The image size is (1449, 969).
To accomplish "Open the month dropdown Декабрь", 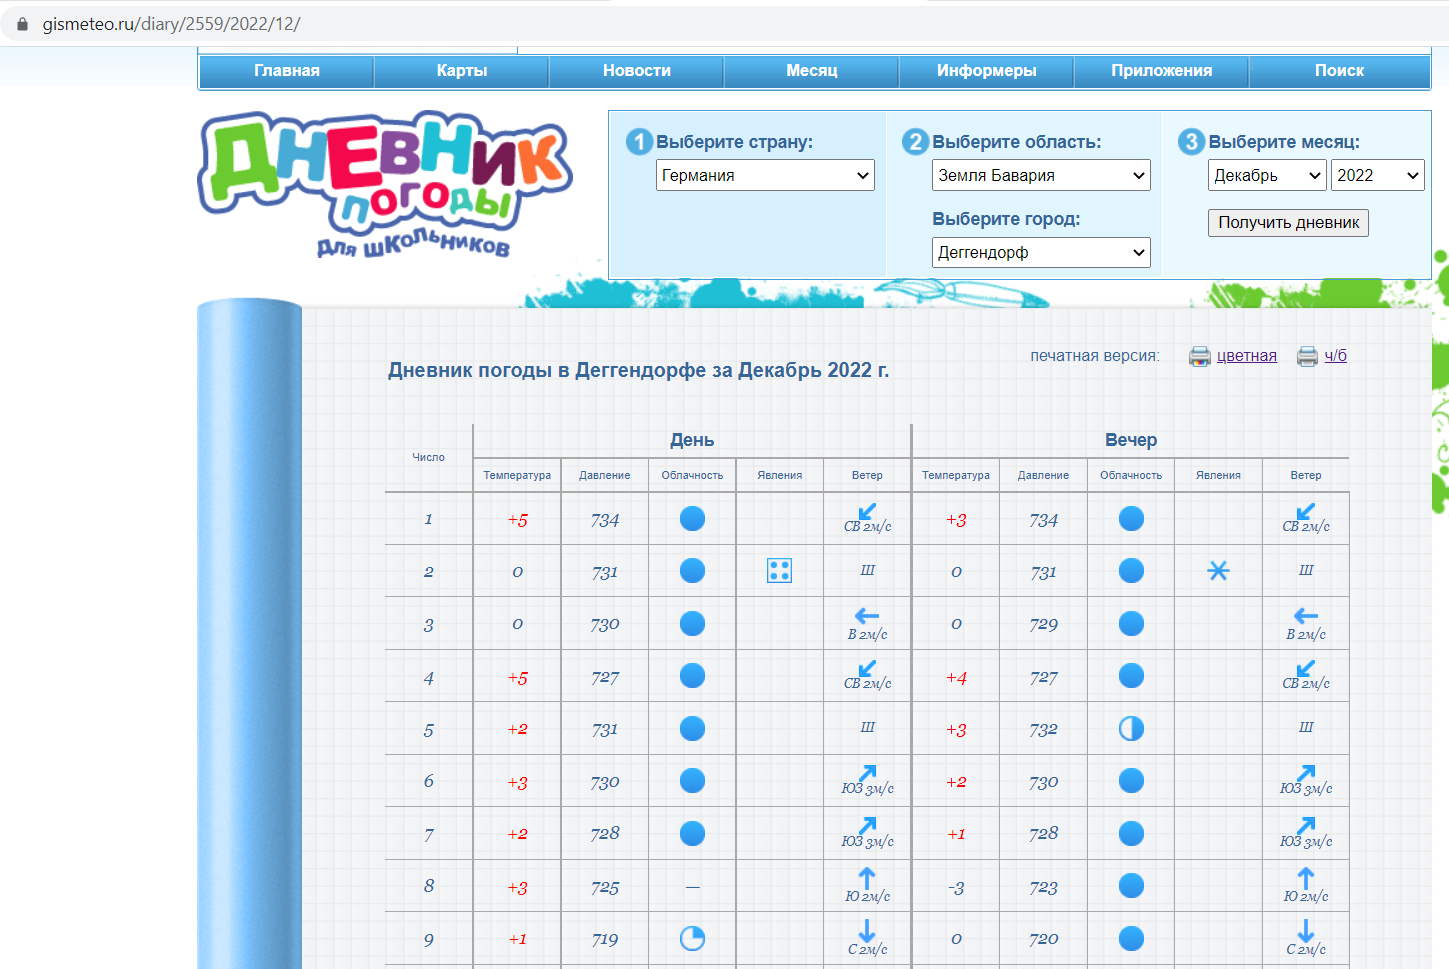I will coord(1267,175).
